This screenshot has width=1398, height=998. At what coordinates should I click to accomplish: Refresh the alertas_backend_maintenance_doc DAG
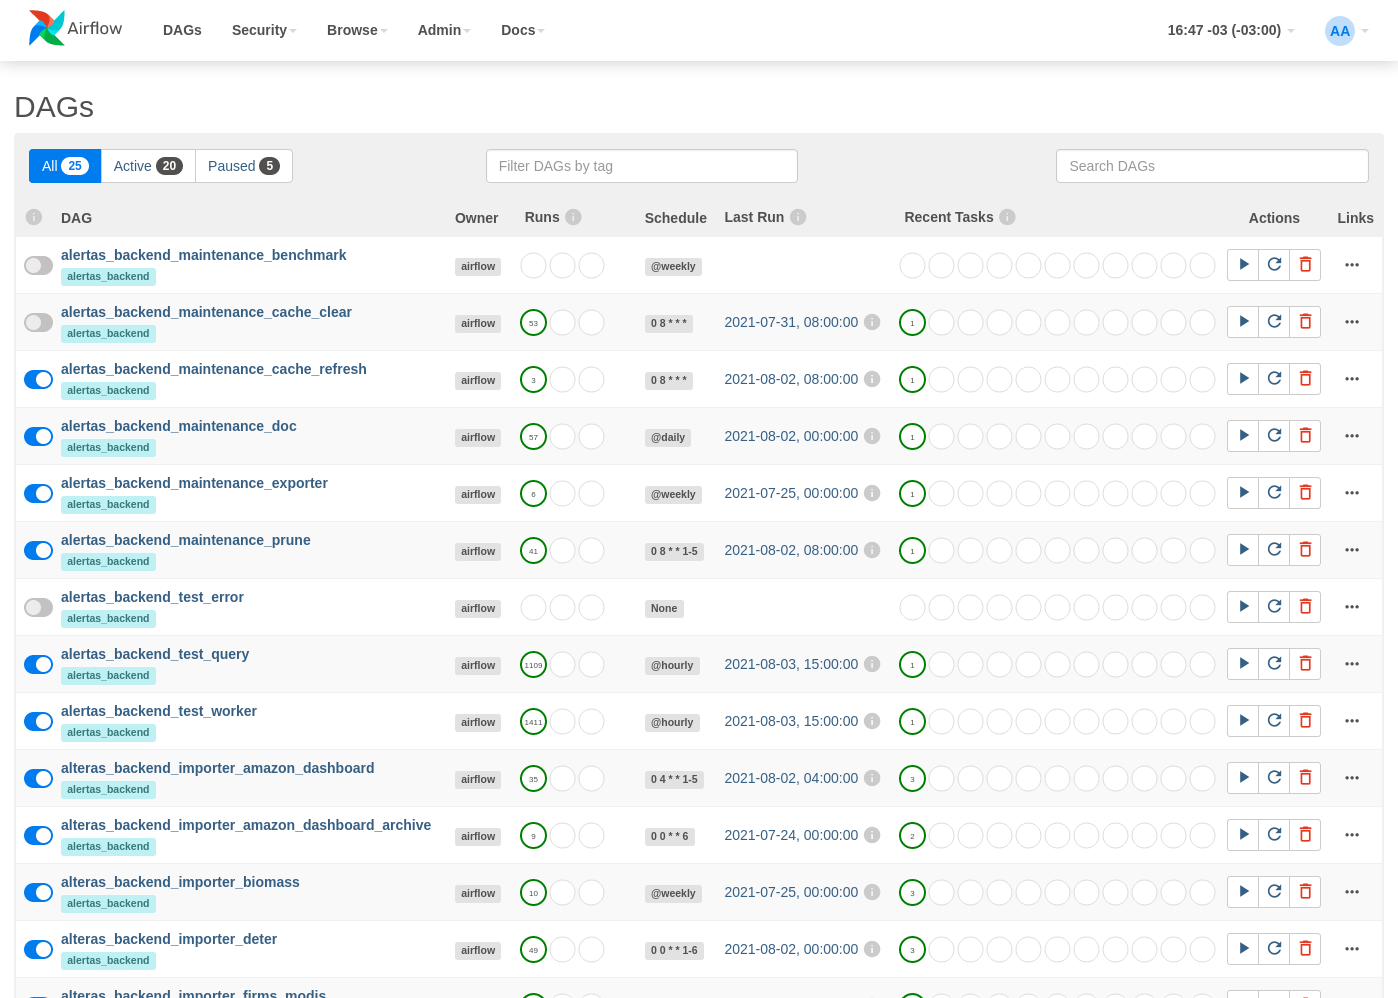[1274, 436]
